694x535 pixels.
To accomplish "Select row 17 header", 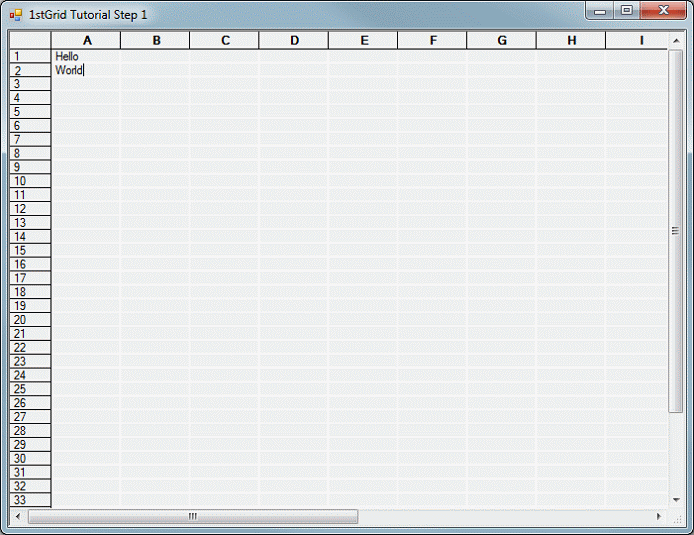I will point(30,278).
